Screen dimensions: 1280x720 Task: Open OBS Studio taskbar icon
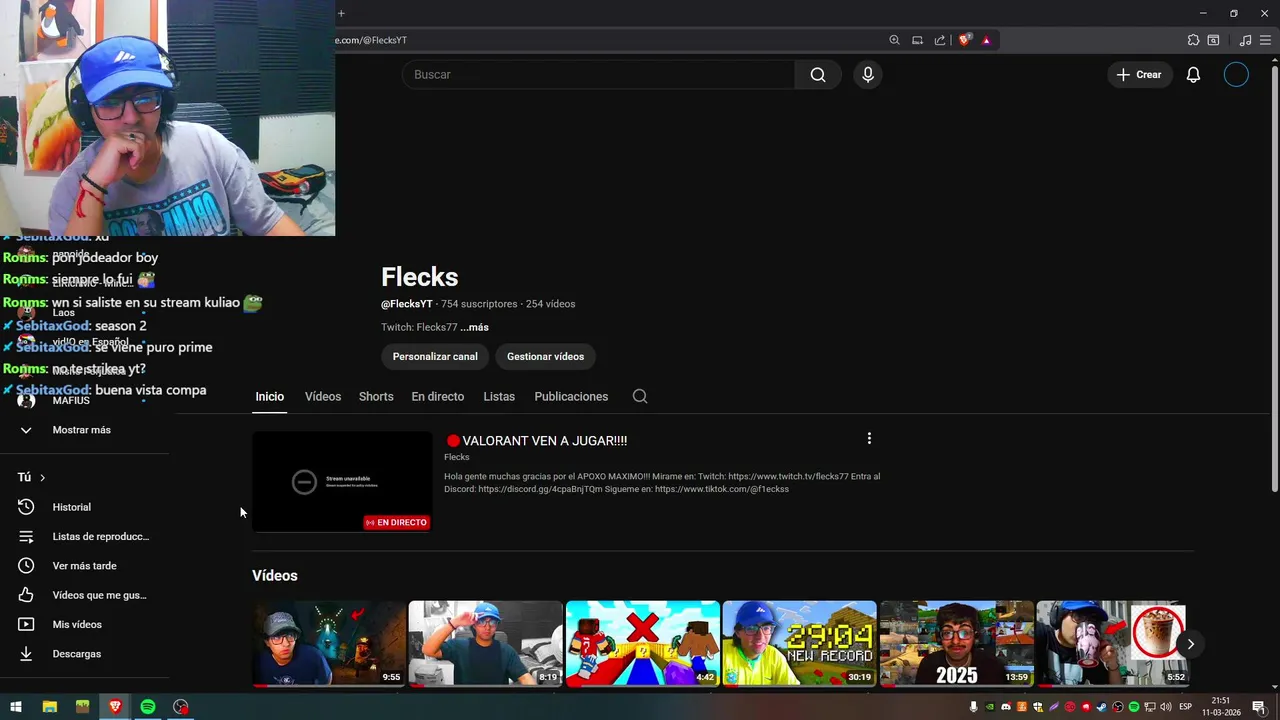click(181, 707)
